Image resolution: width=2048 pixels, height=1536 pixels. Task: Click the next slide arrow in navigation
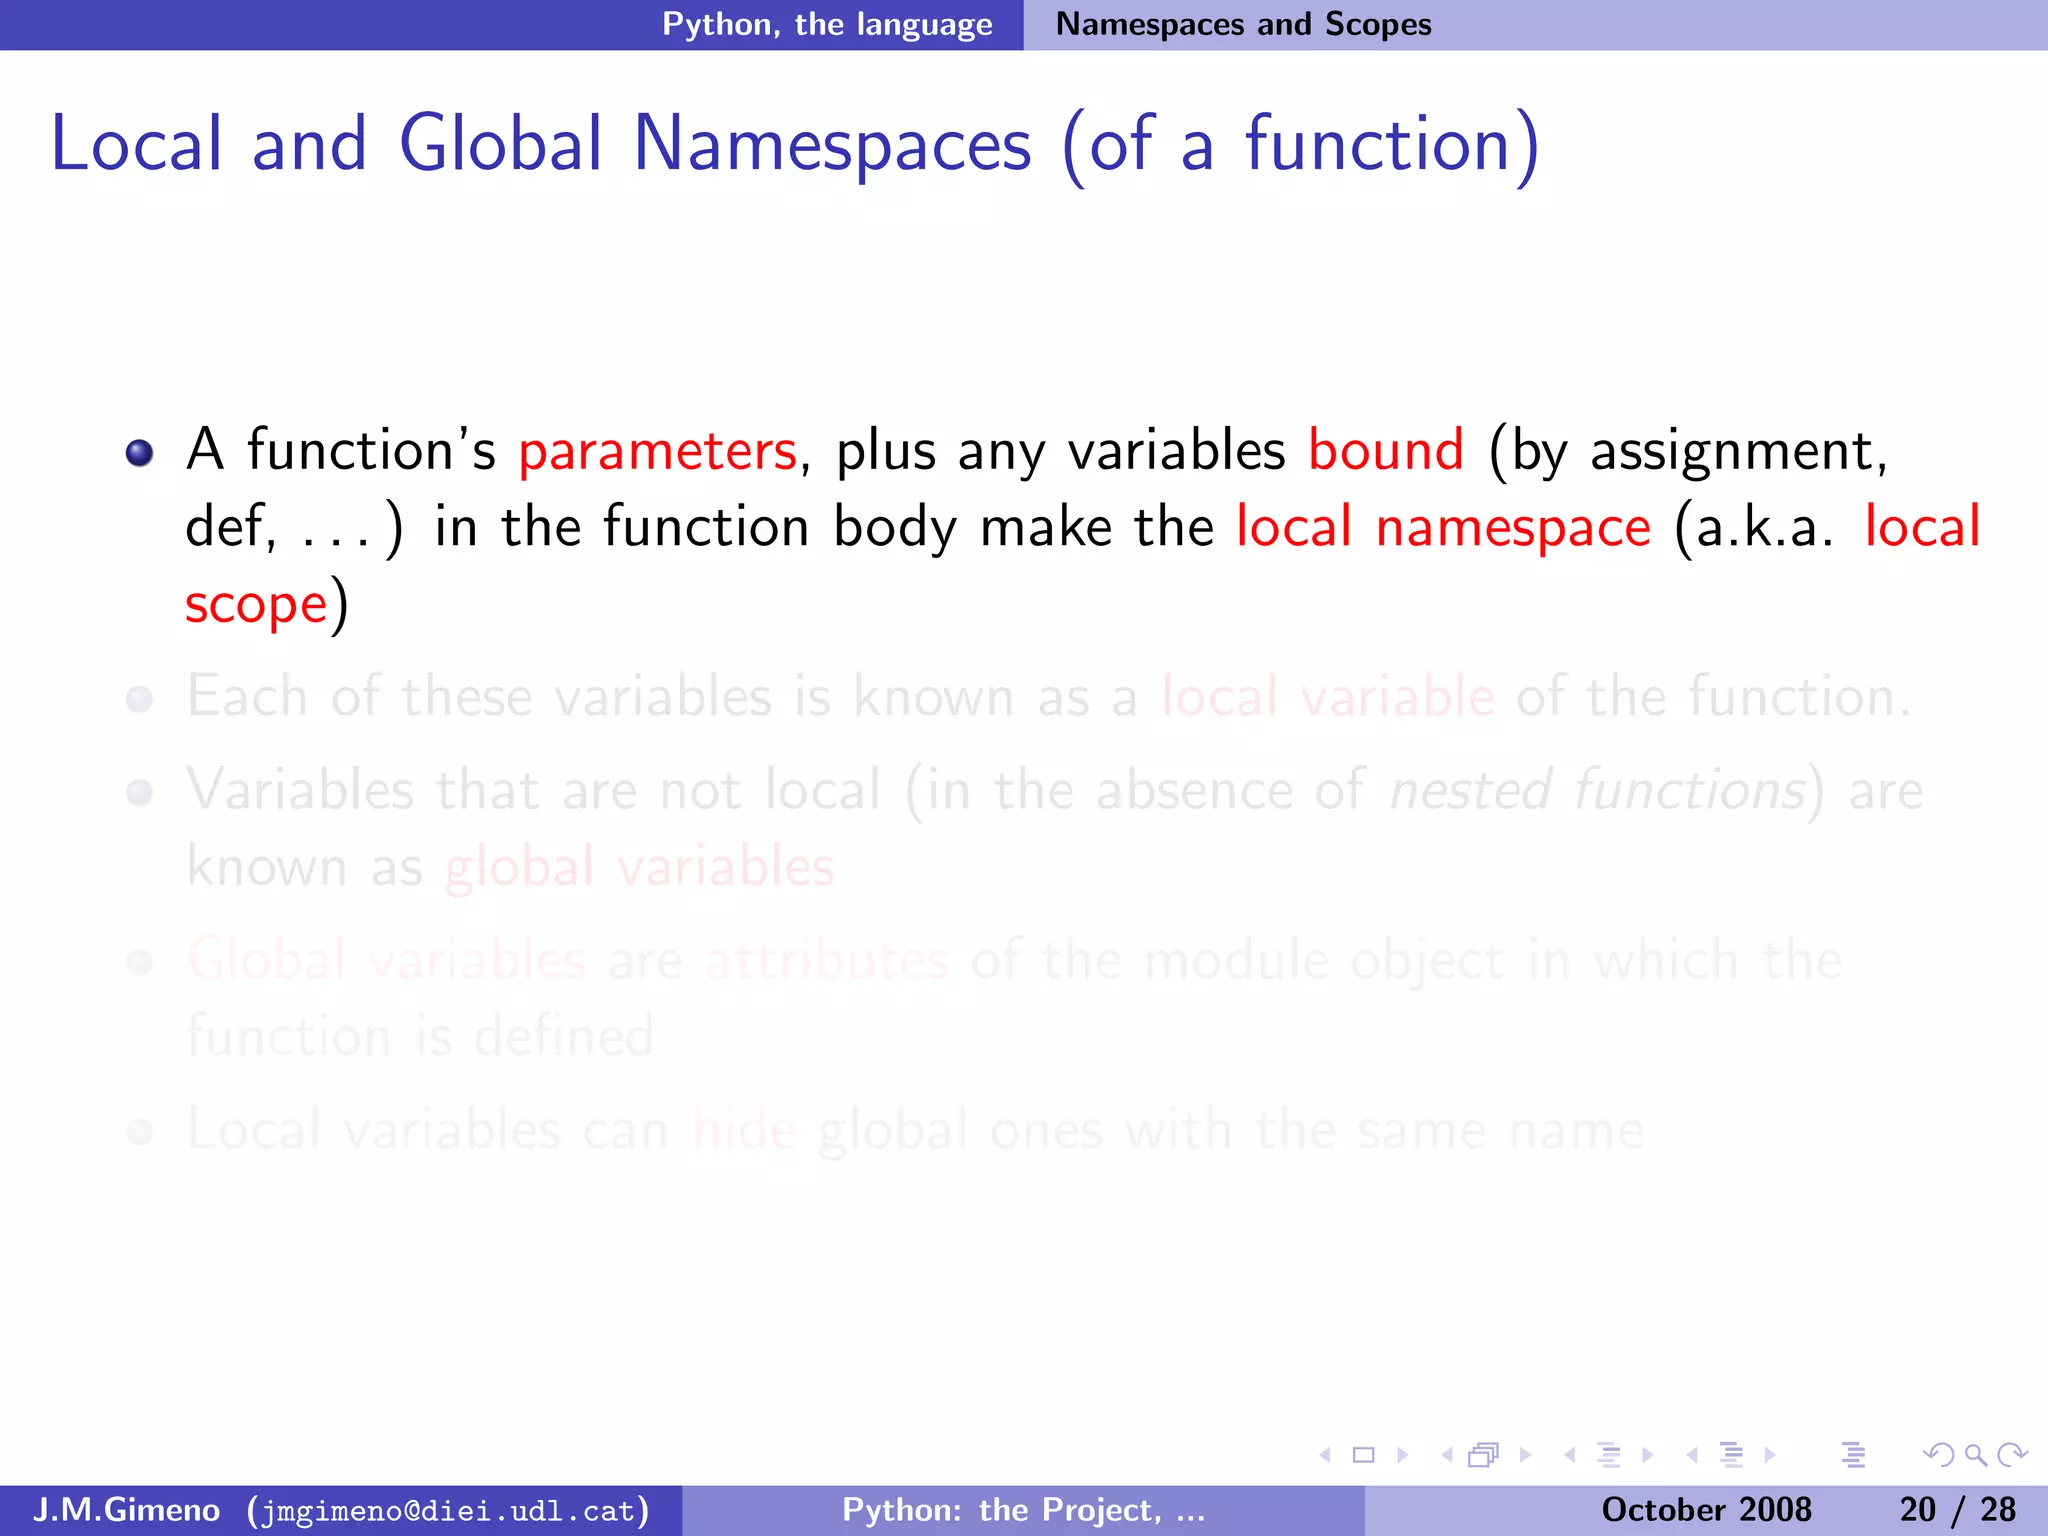(1402, 1455)
